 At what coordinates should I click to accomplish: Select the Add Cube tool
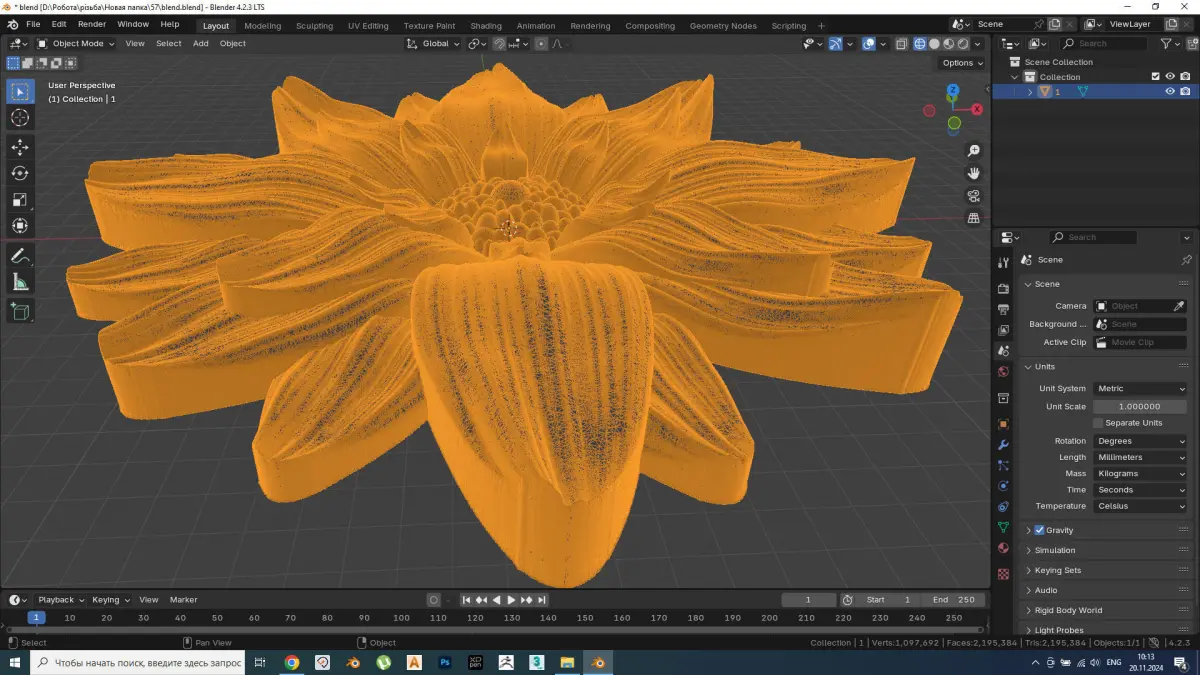(x=20, y=312)
